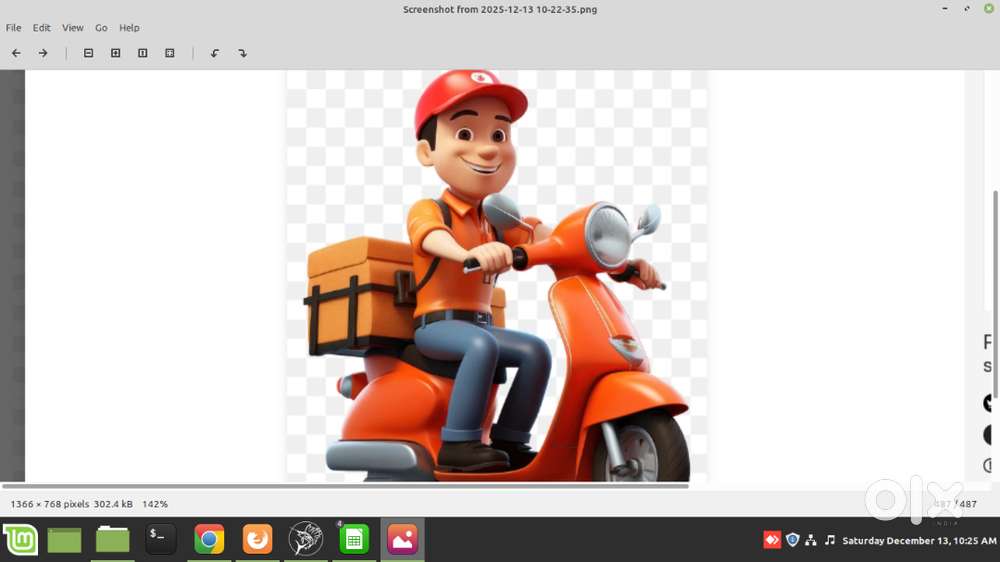Open the Edit menu
Screen dimensions: 1000x562
click(41, 28)
